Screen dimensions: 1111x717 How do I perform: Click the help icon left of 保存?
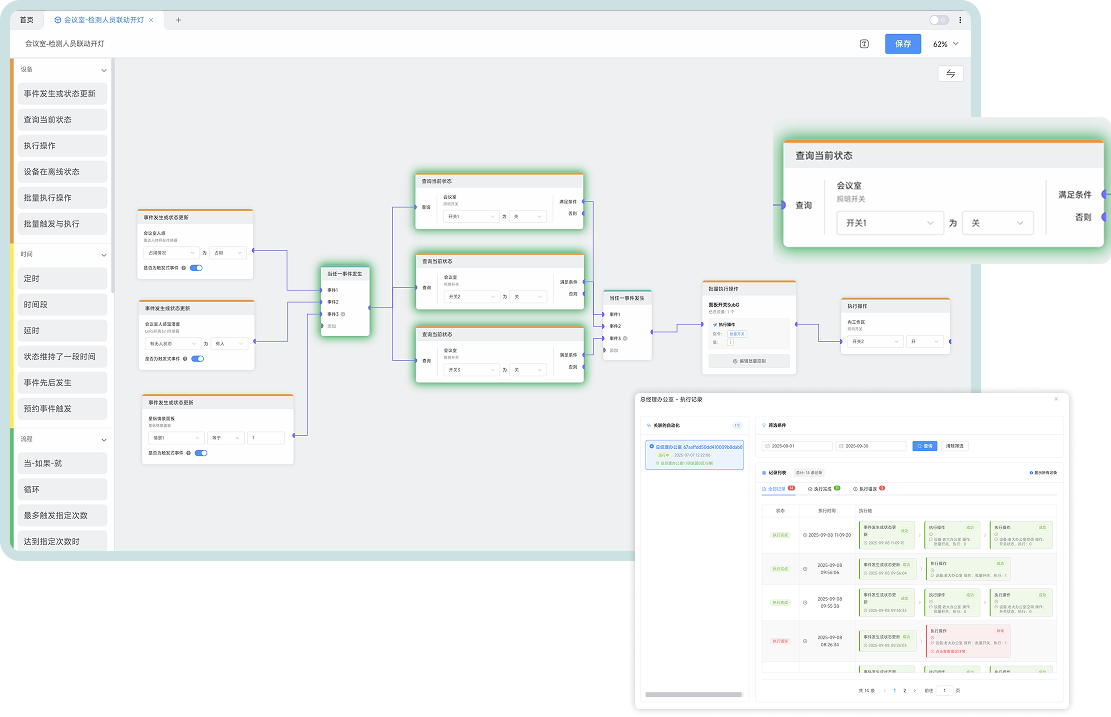click(x=864, y=44)
